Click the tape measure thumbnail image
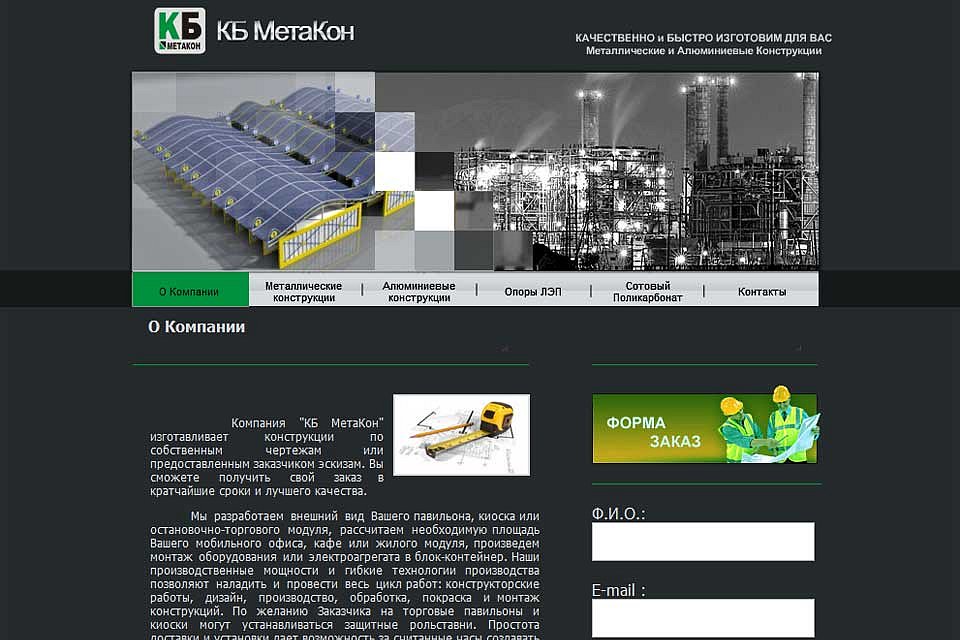The height and width of the screenshot is (640, 960). [x=462, y=435]
